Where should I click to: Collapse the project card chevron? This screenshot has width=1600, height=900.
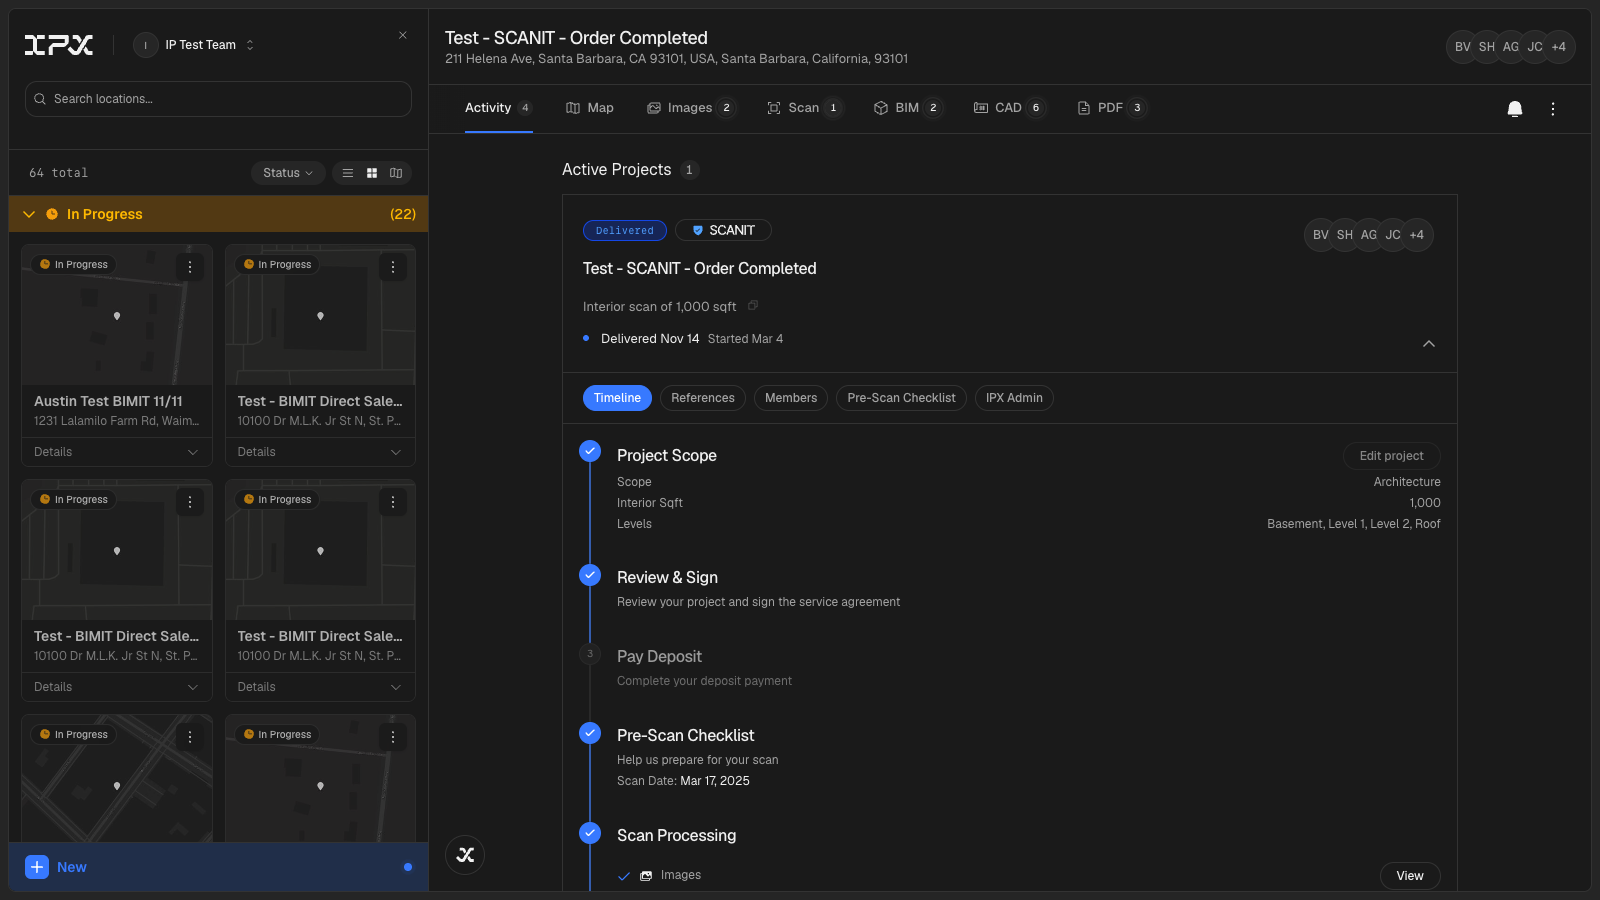click(x=1429, y=343)
